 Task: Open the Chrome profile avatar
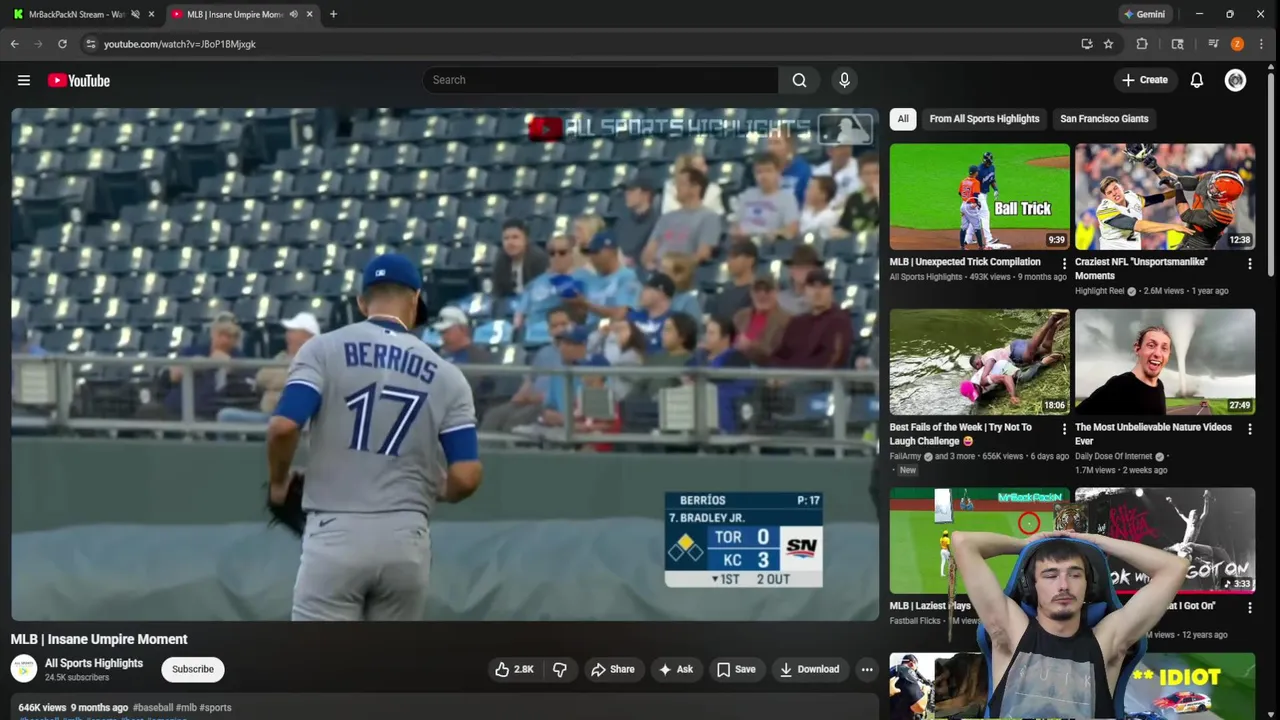(x=1237, y=44)
